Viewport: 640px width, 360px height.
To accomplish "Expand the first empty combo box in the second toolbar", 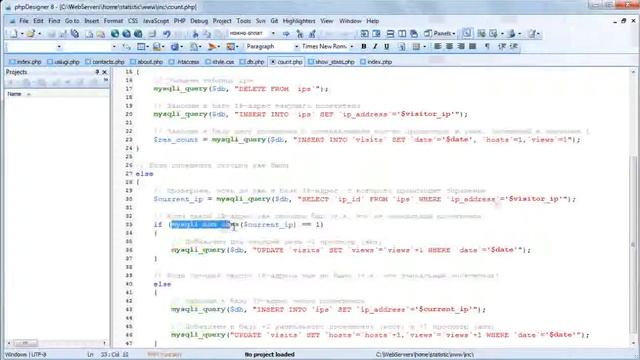I will coord(59,47).
